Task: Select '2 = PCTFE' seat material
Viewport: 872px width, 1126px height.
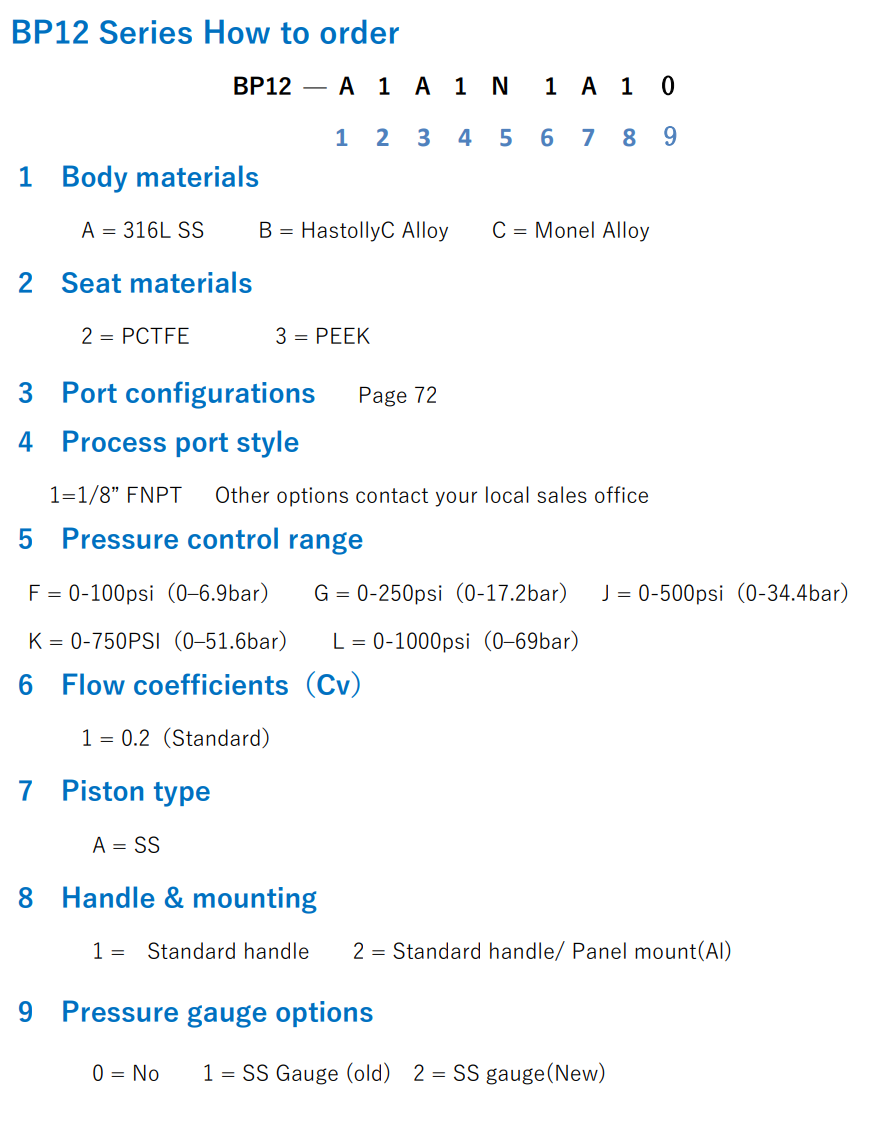Action: [x=135, y=336]
